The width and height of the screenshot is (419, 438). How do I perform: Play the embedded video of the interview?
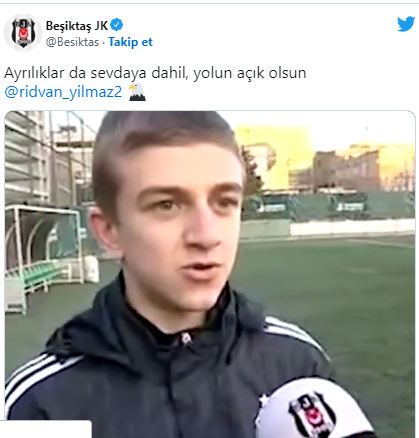(210, 274)
